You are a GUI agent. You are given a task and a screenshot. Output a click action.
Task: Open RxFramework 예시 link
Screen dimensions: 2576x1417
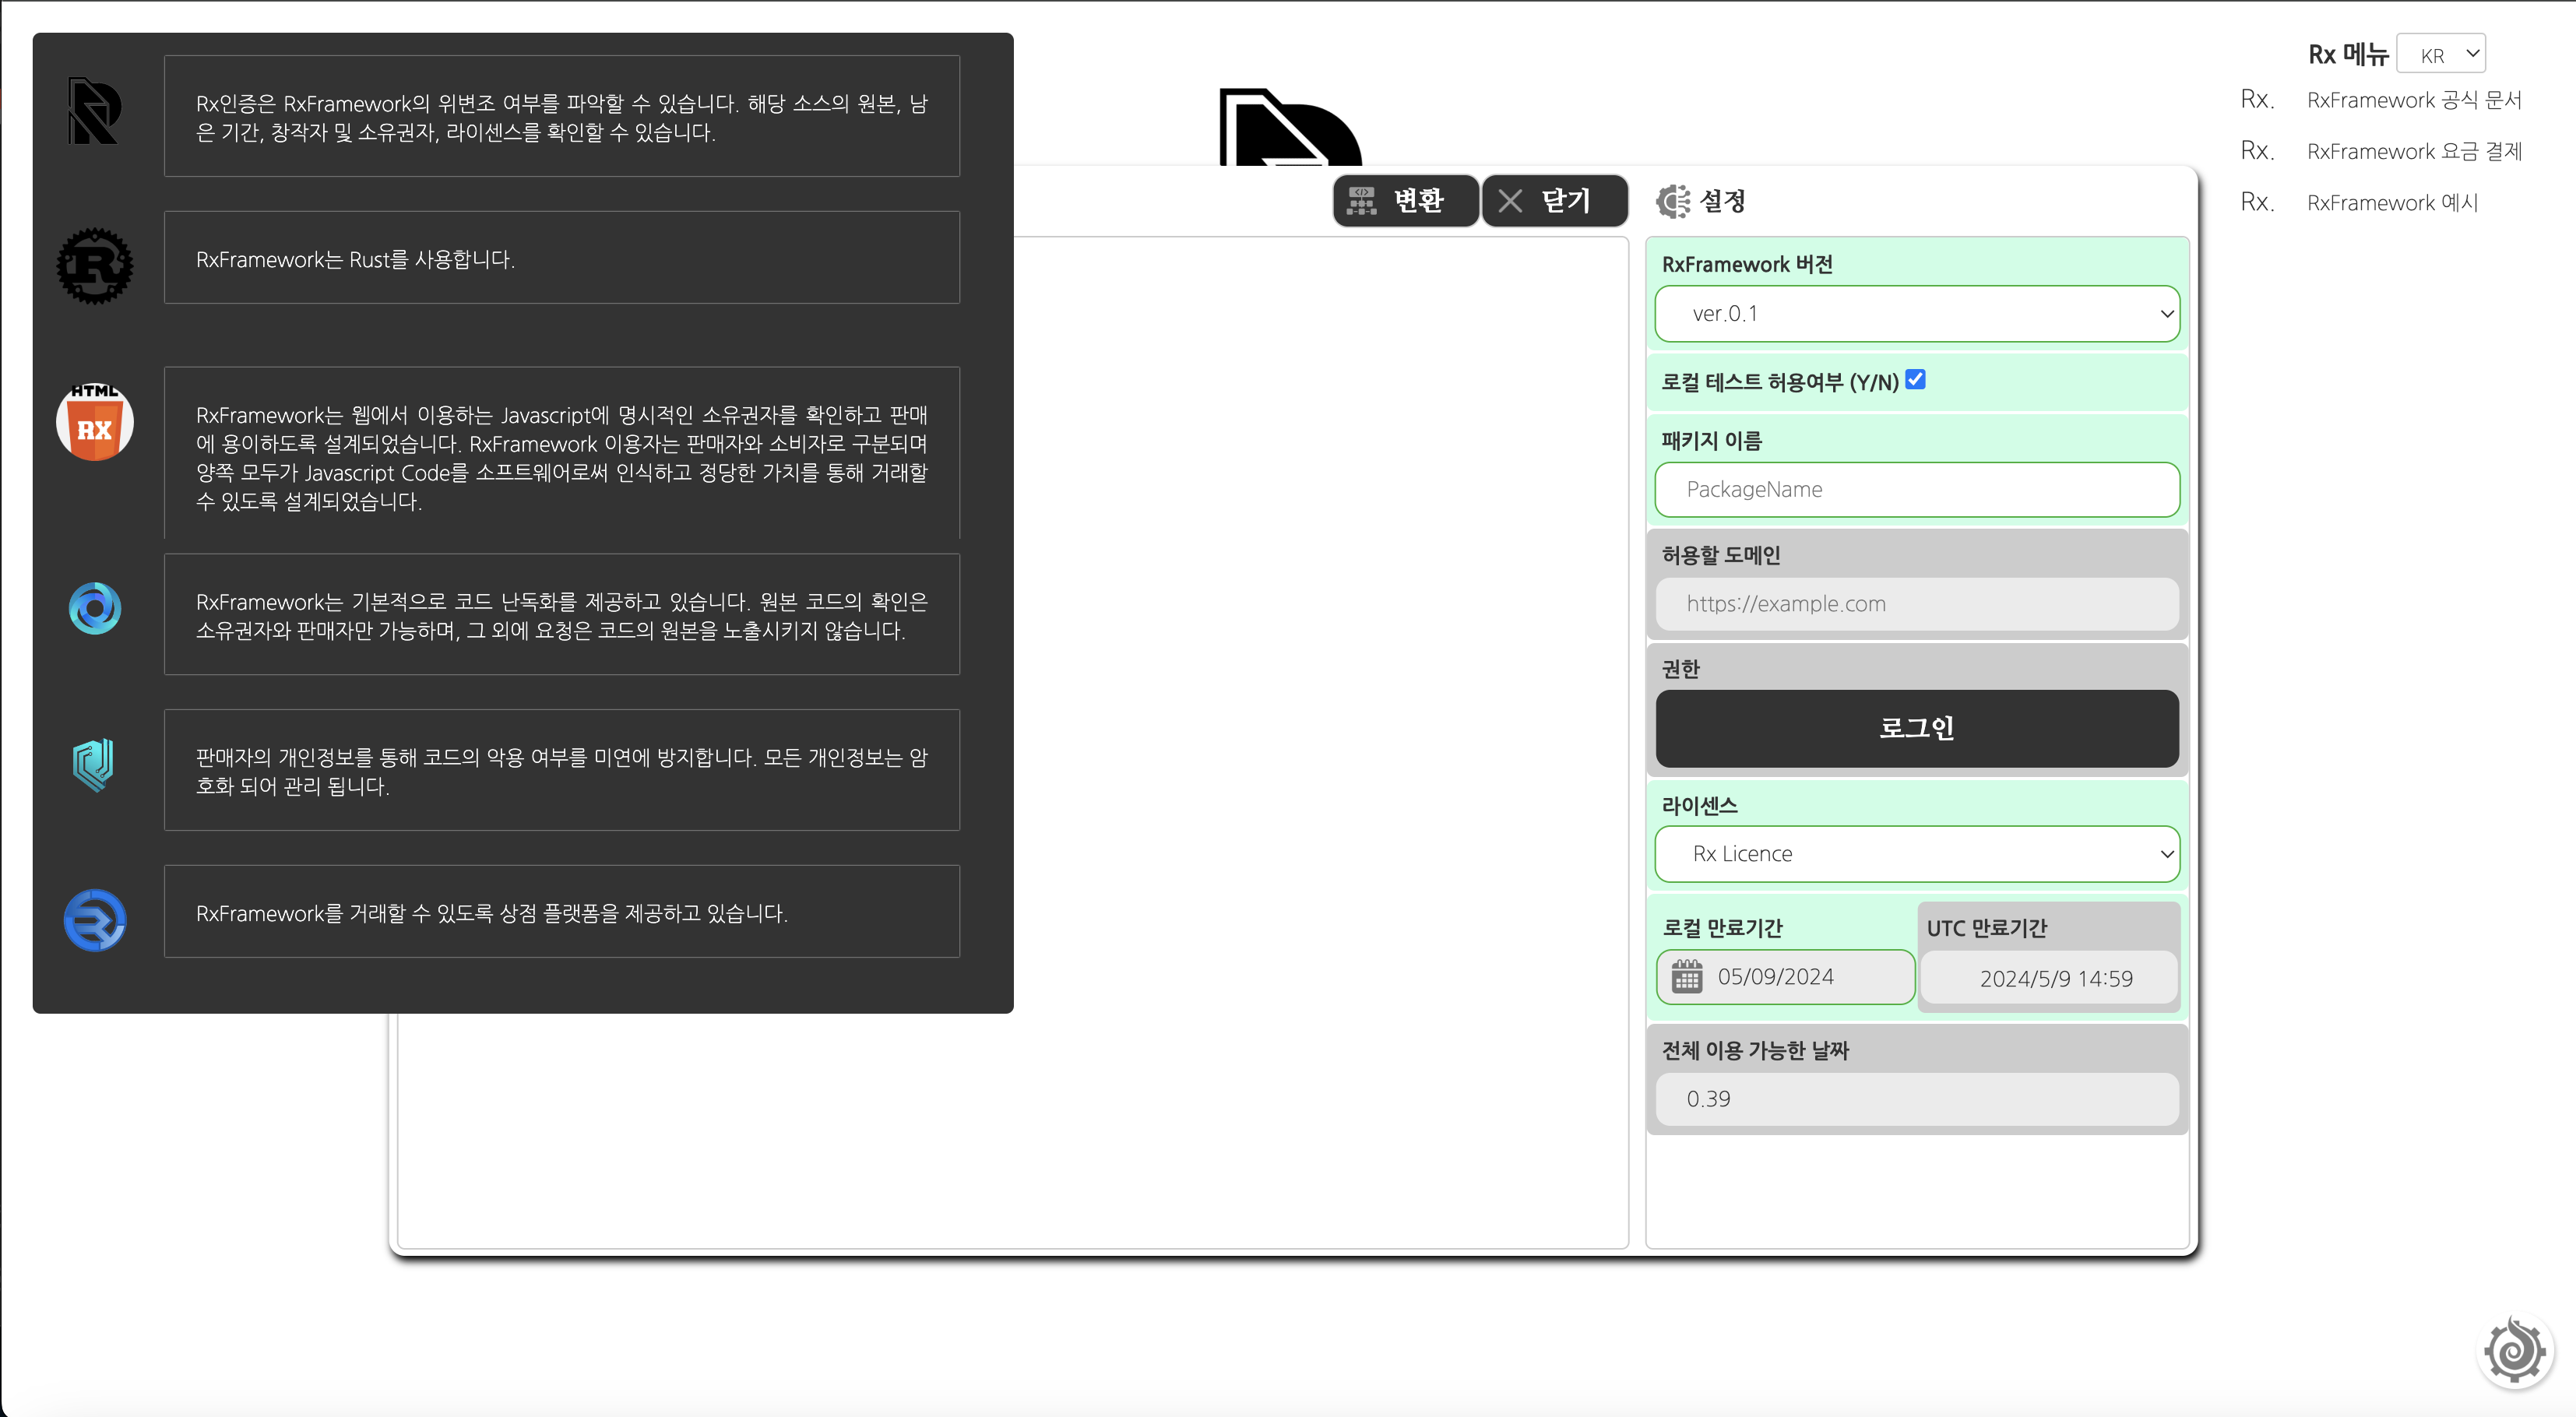point(2392,203)
